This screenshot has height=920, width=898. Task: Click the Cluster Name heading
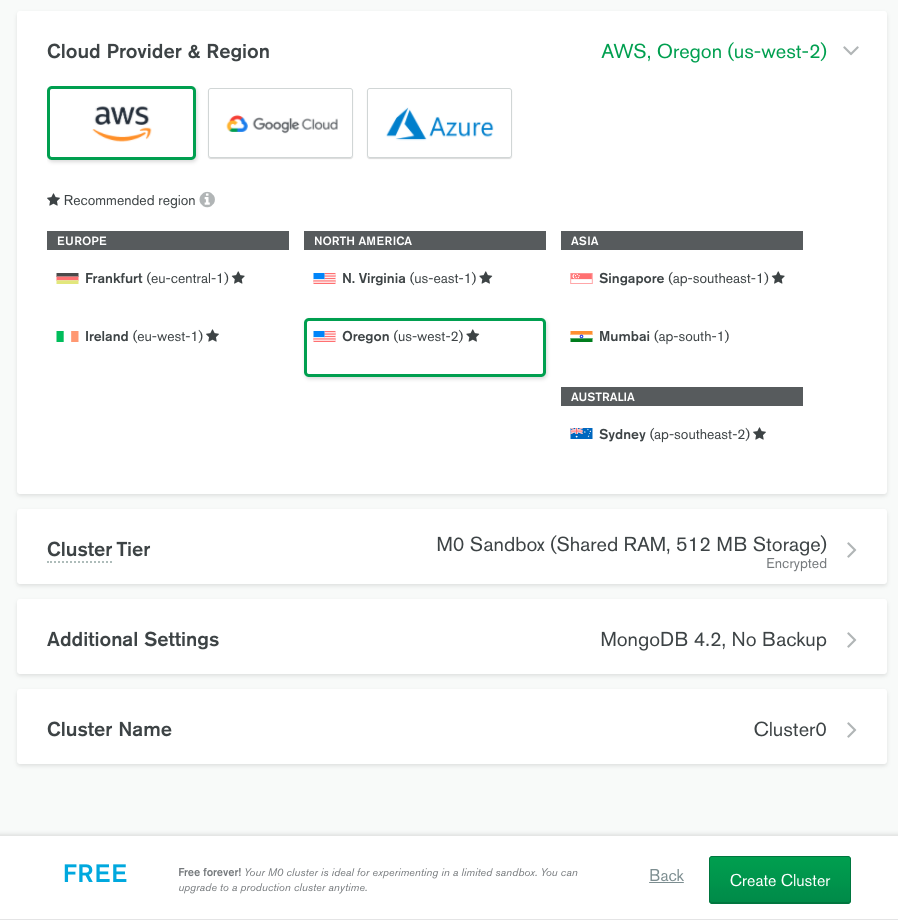(109, 729)
